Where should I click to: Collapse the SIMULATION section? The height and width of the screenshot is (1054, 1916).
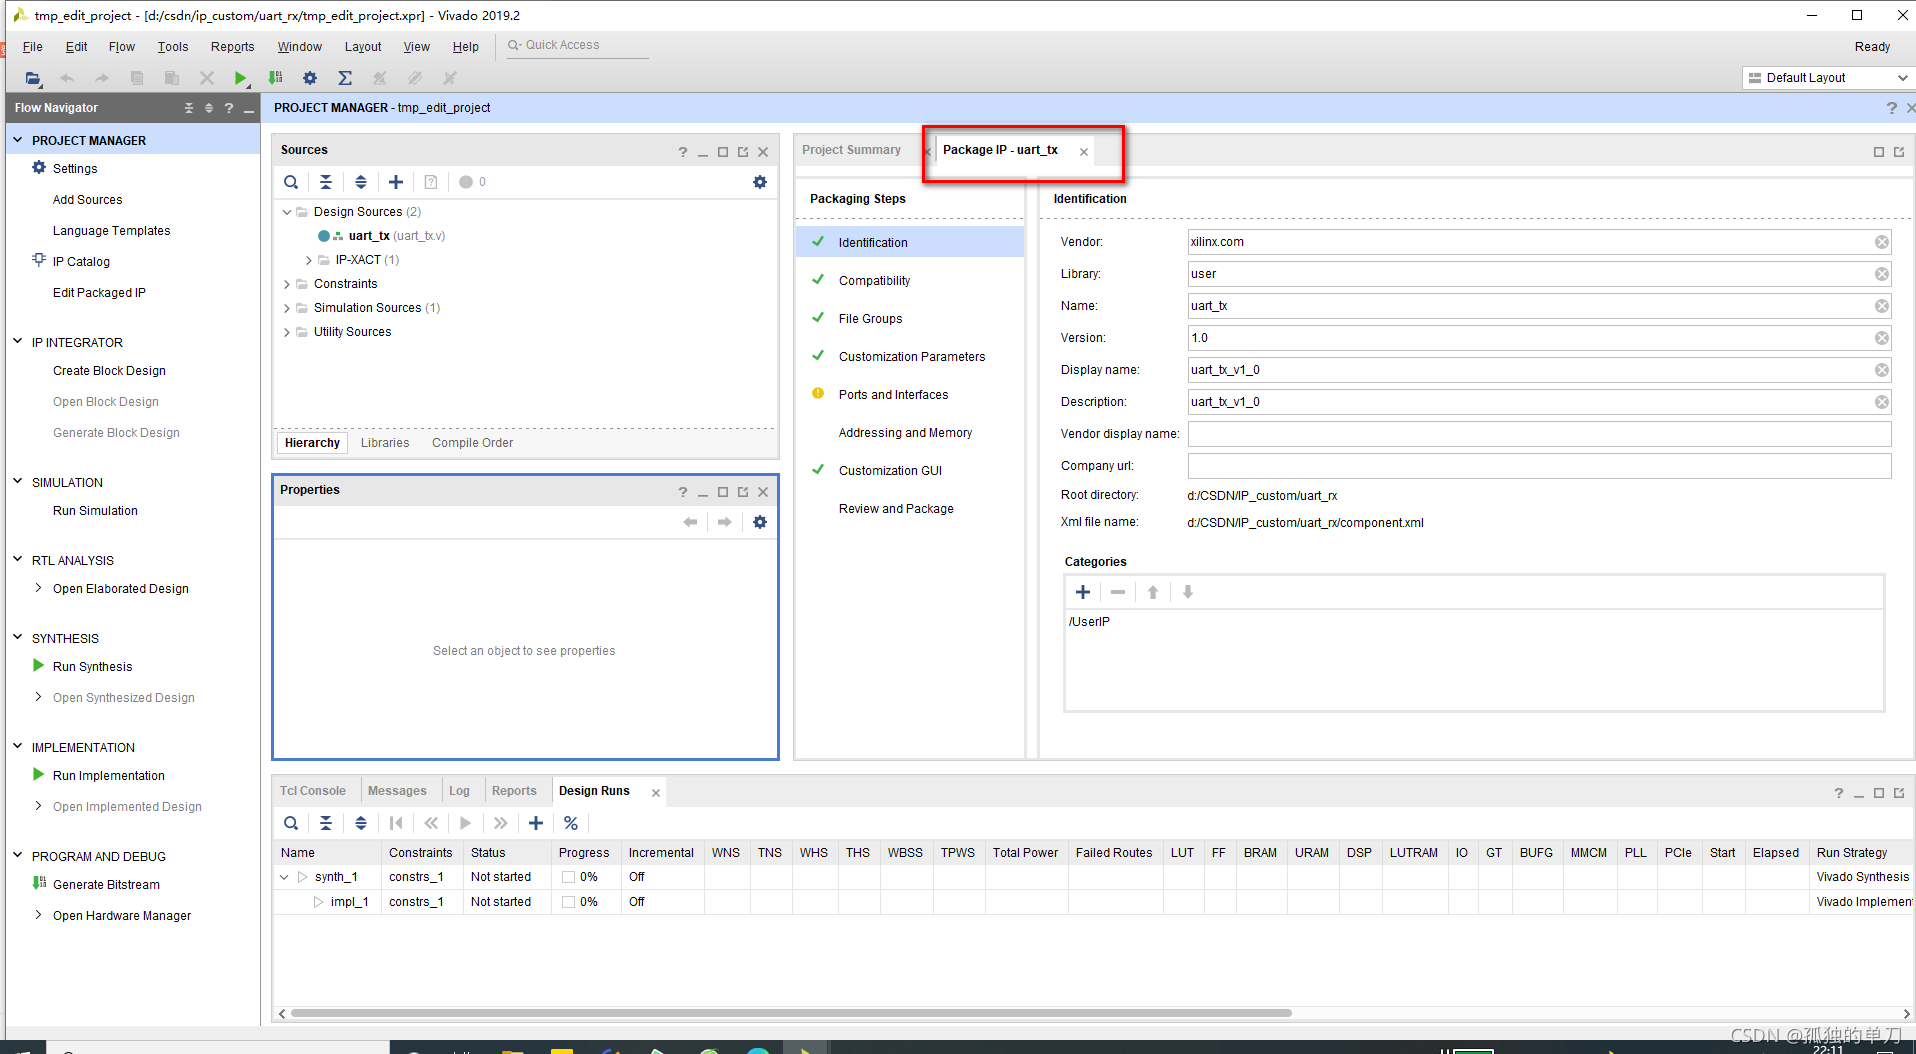[17, 482]
